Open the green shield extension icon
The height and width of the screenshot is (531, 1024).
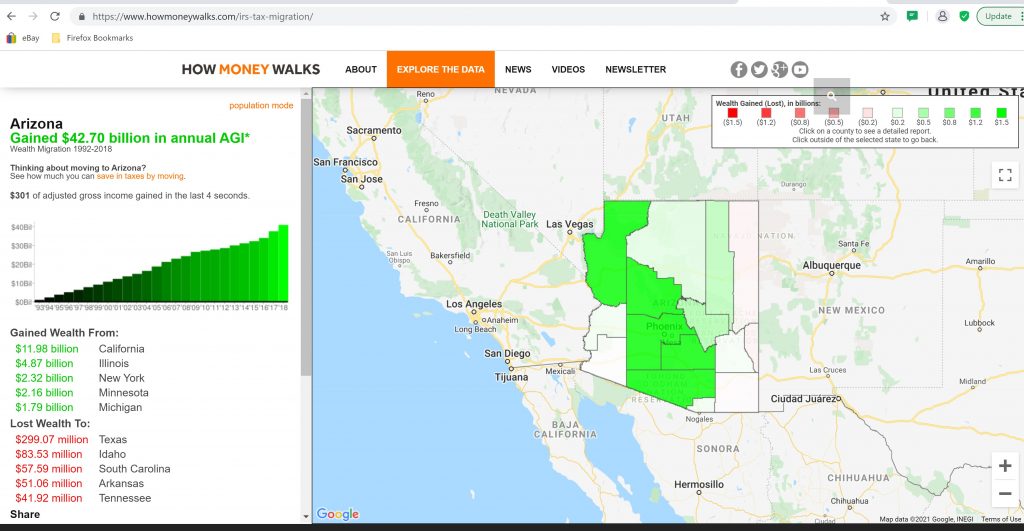[x=964, y=16]
